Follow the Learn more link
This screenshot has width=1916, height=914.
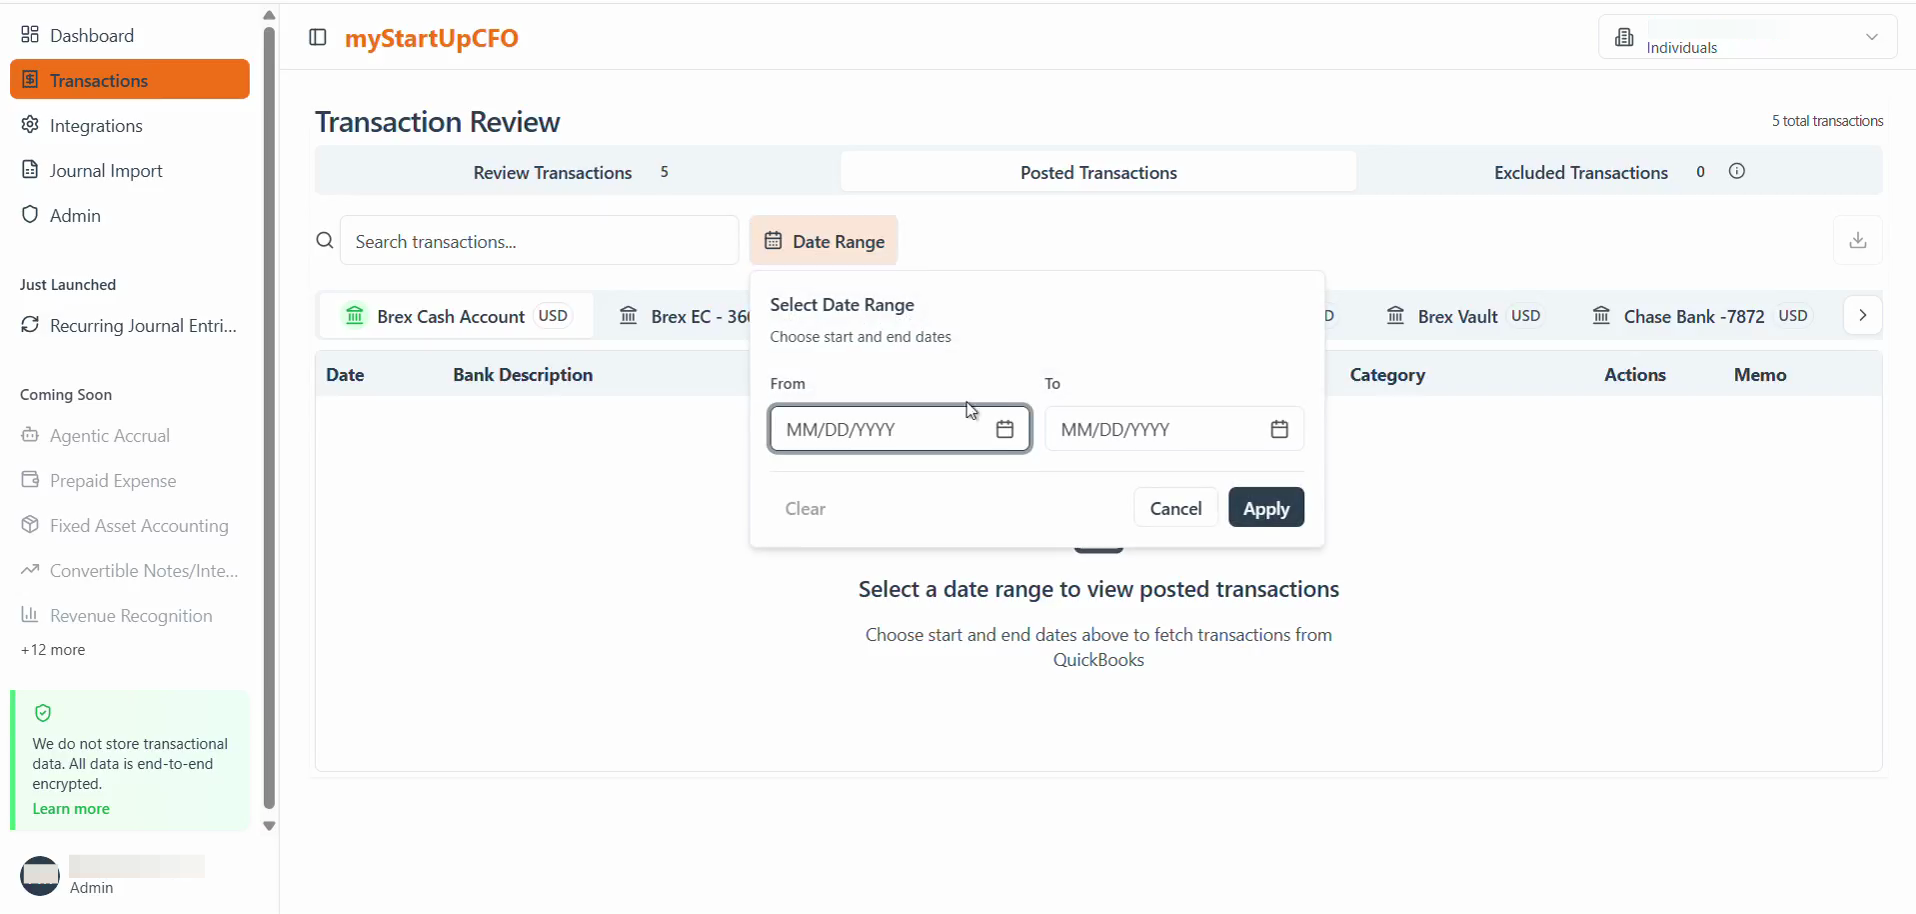point(71,809)
